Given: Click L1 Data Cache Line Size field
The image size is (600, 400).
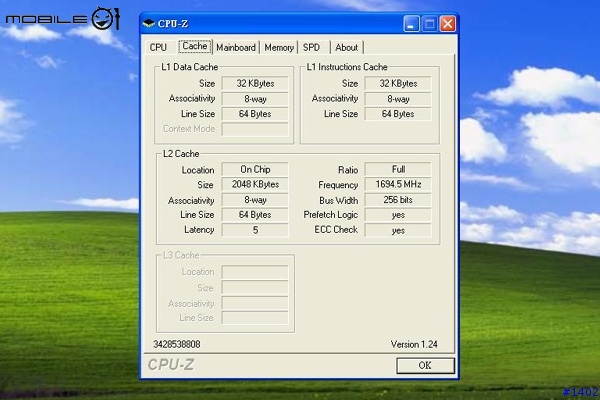Looking at the screenshot, I should click(x=255, y=114).
